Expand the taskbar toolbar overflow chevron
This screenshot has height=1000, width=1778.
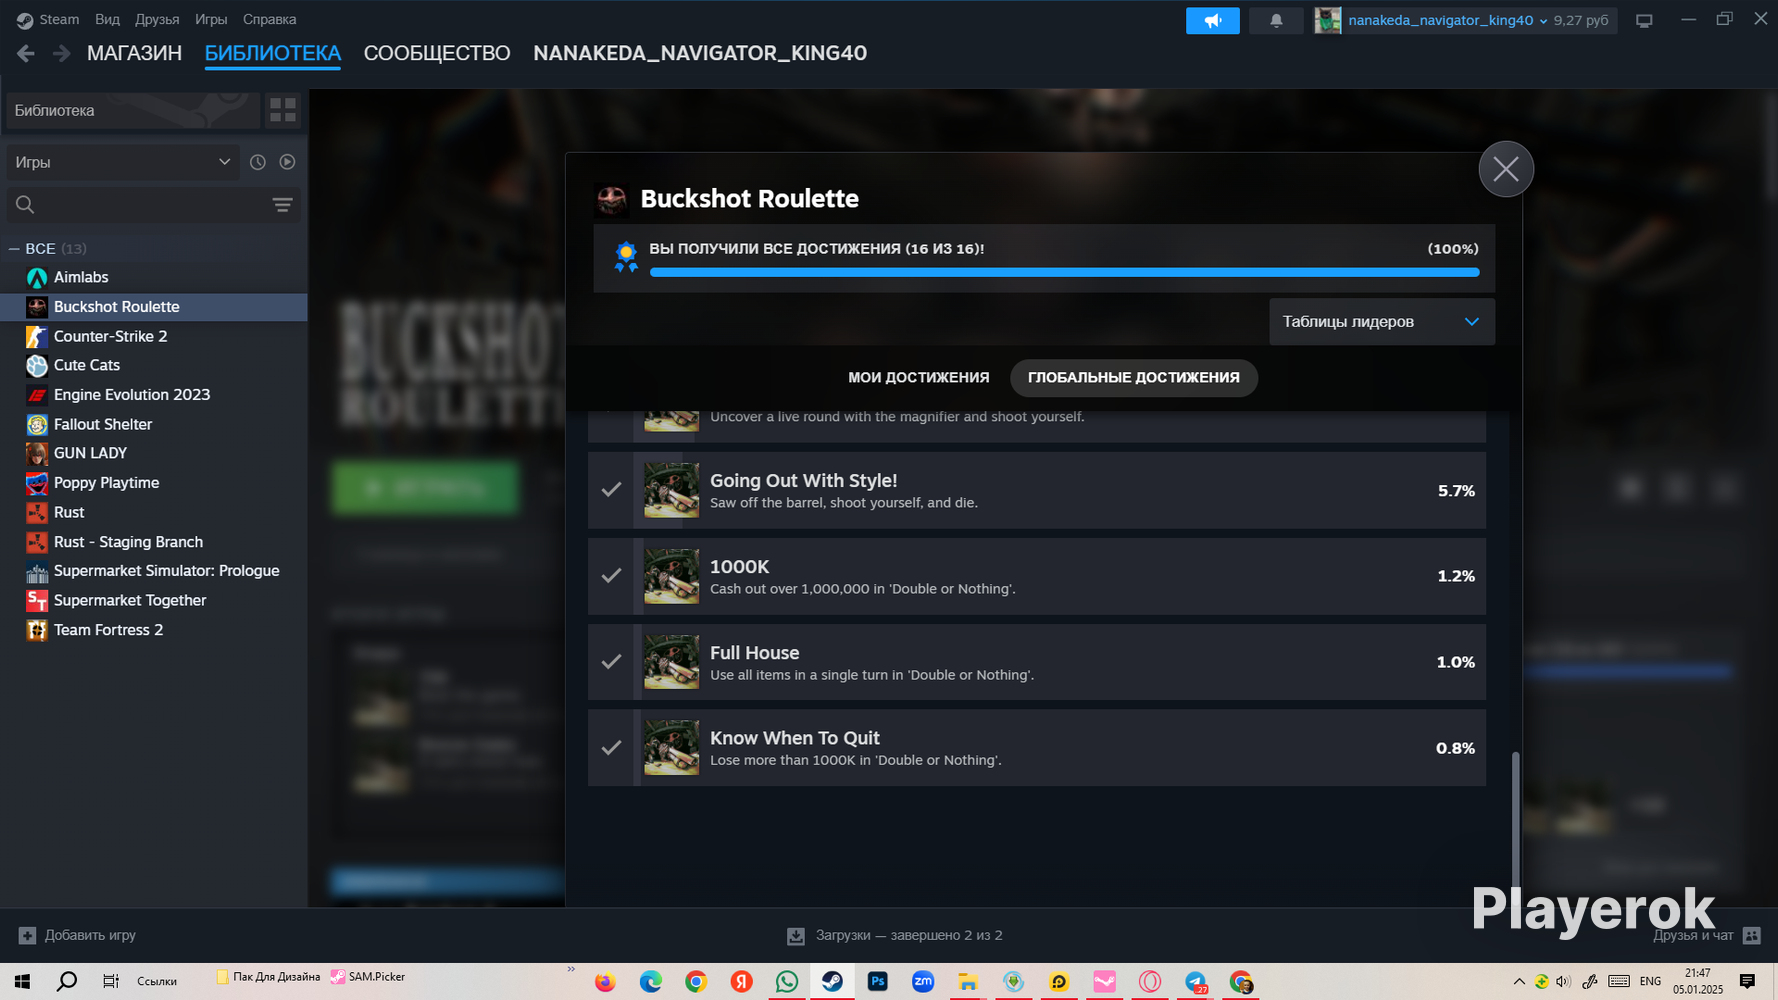[x=571, y=969]
